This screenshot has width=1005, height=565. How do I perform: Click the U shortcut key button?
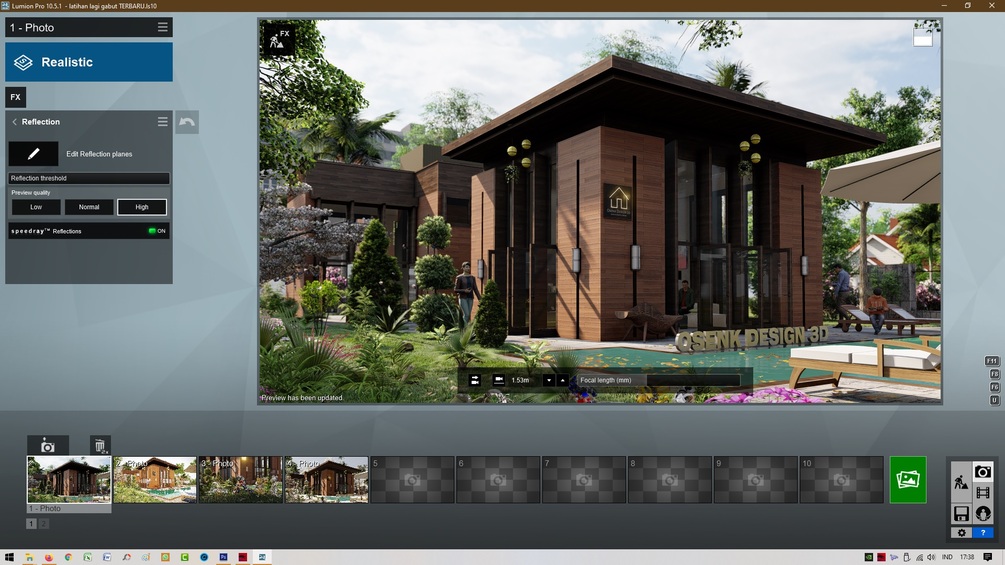995,400
